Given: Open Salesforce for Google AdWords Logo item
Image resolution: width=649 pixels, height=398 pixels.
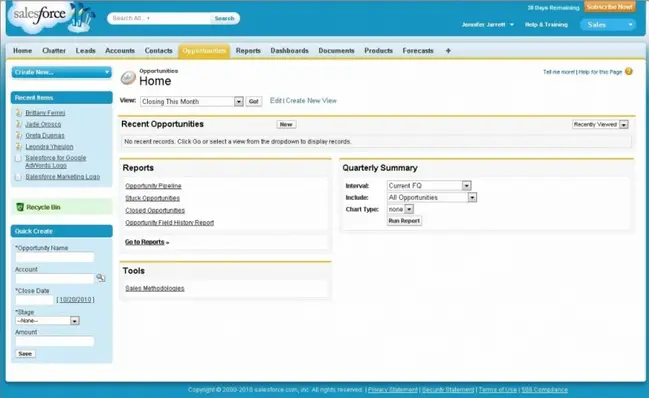Looking at the screenshot, I should [55, 161].
